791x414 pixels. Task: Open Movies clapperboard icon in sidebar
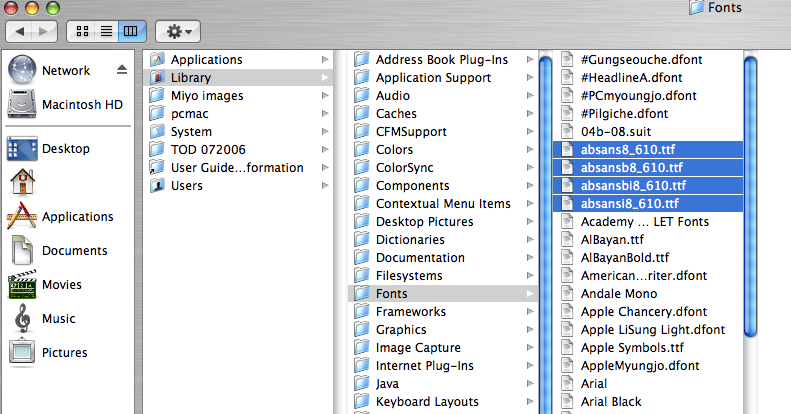[x=22, y=284]
